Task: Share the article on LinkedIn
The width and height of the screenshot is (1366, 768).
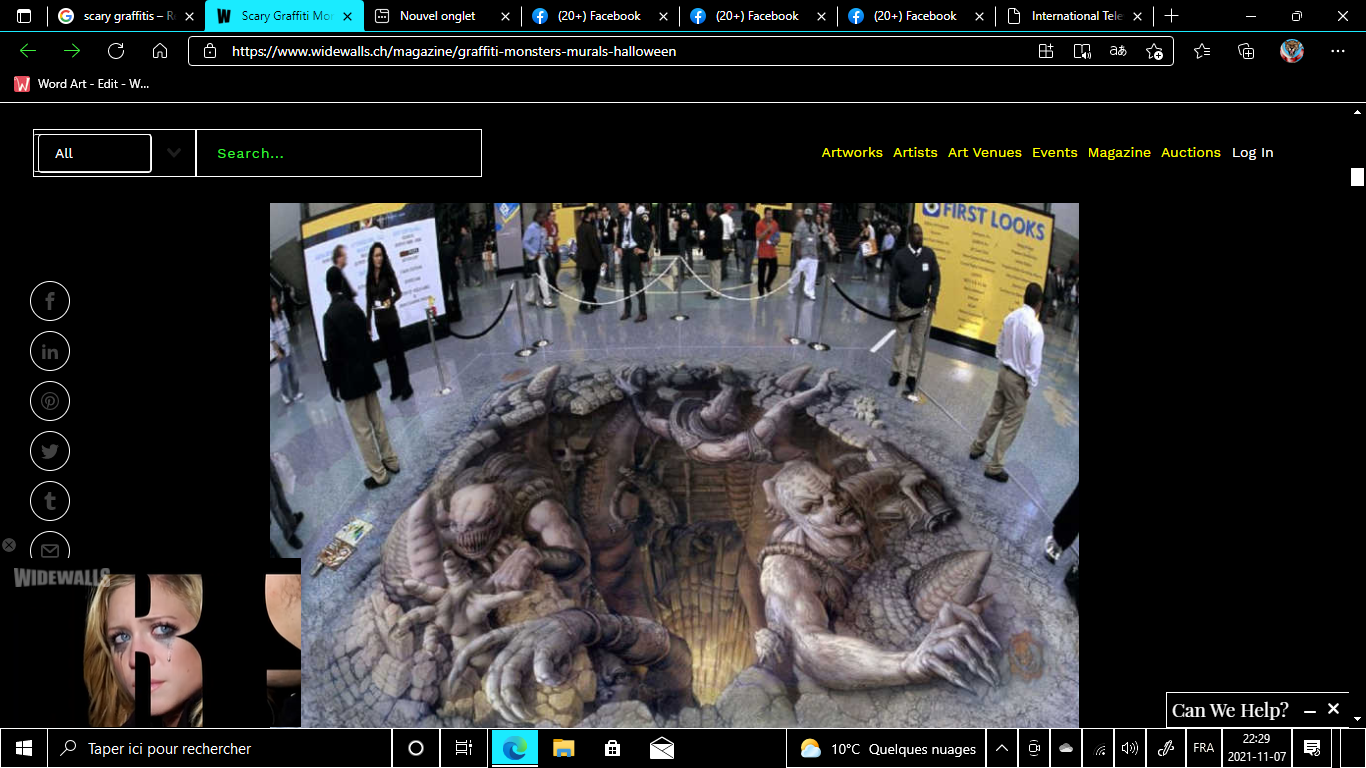Action: point(50,351)
